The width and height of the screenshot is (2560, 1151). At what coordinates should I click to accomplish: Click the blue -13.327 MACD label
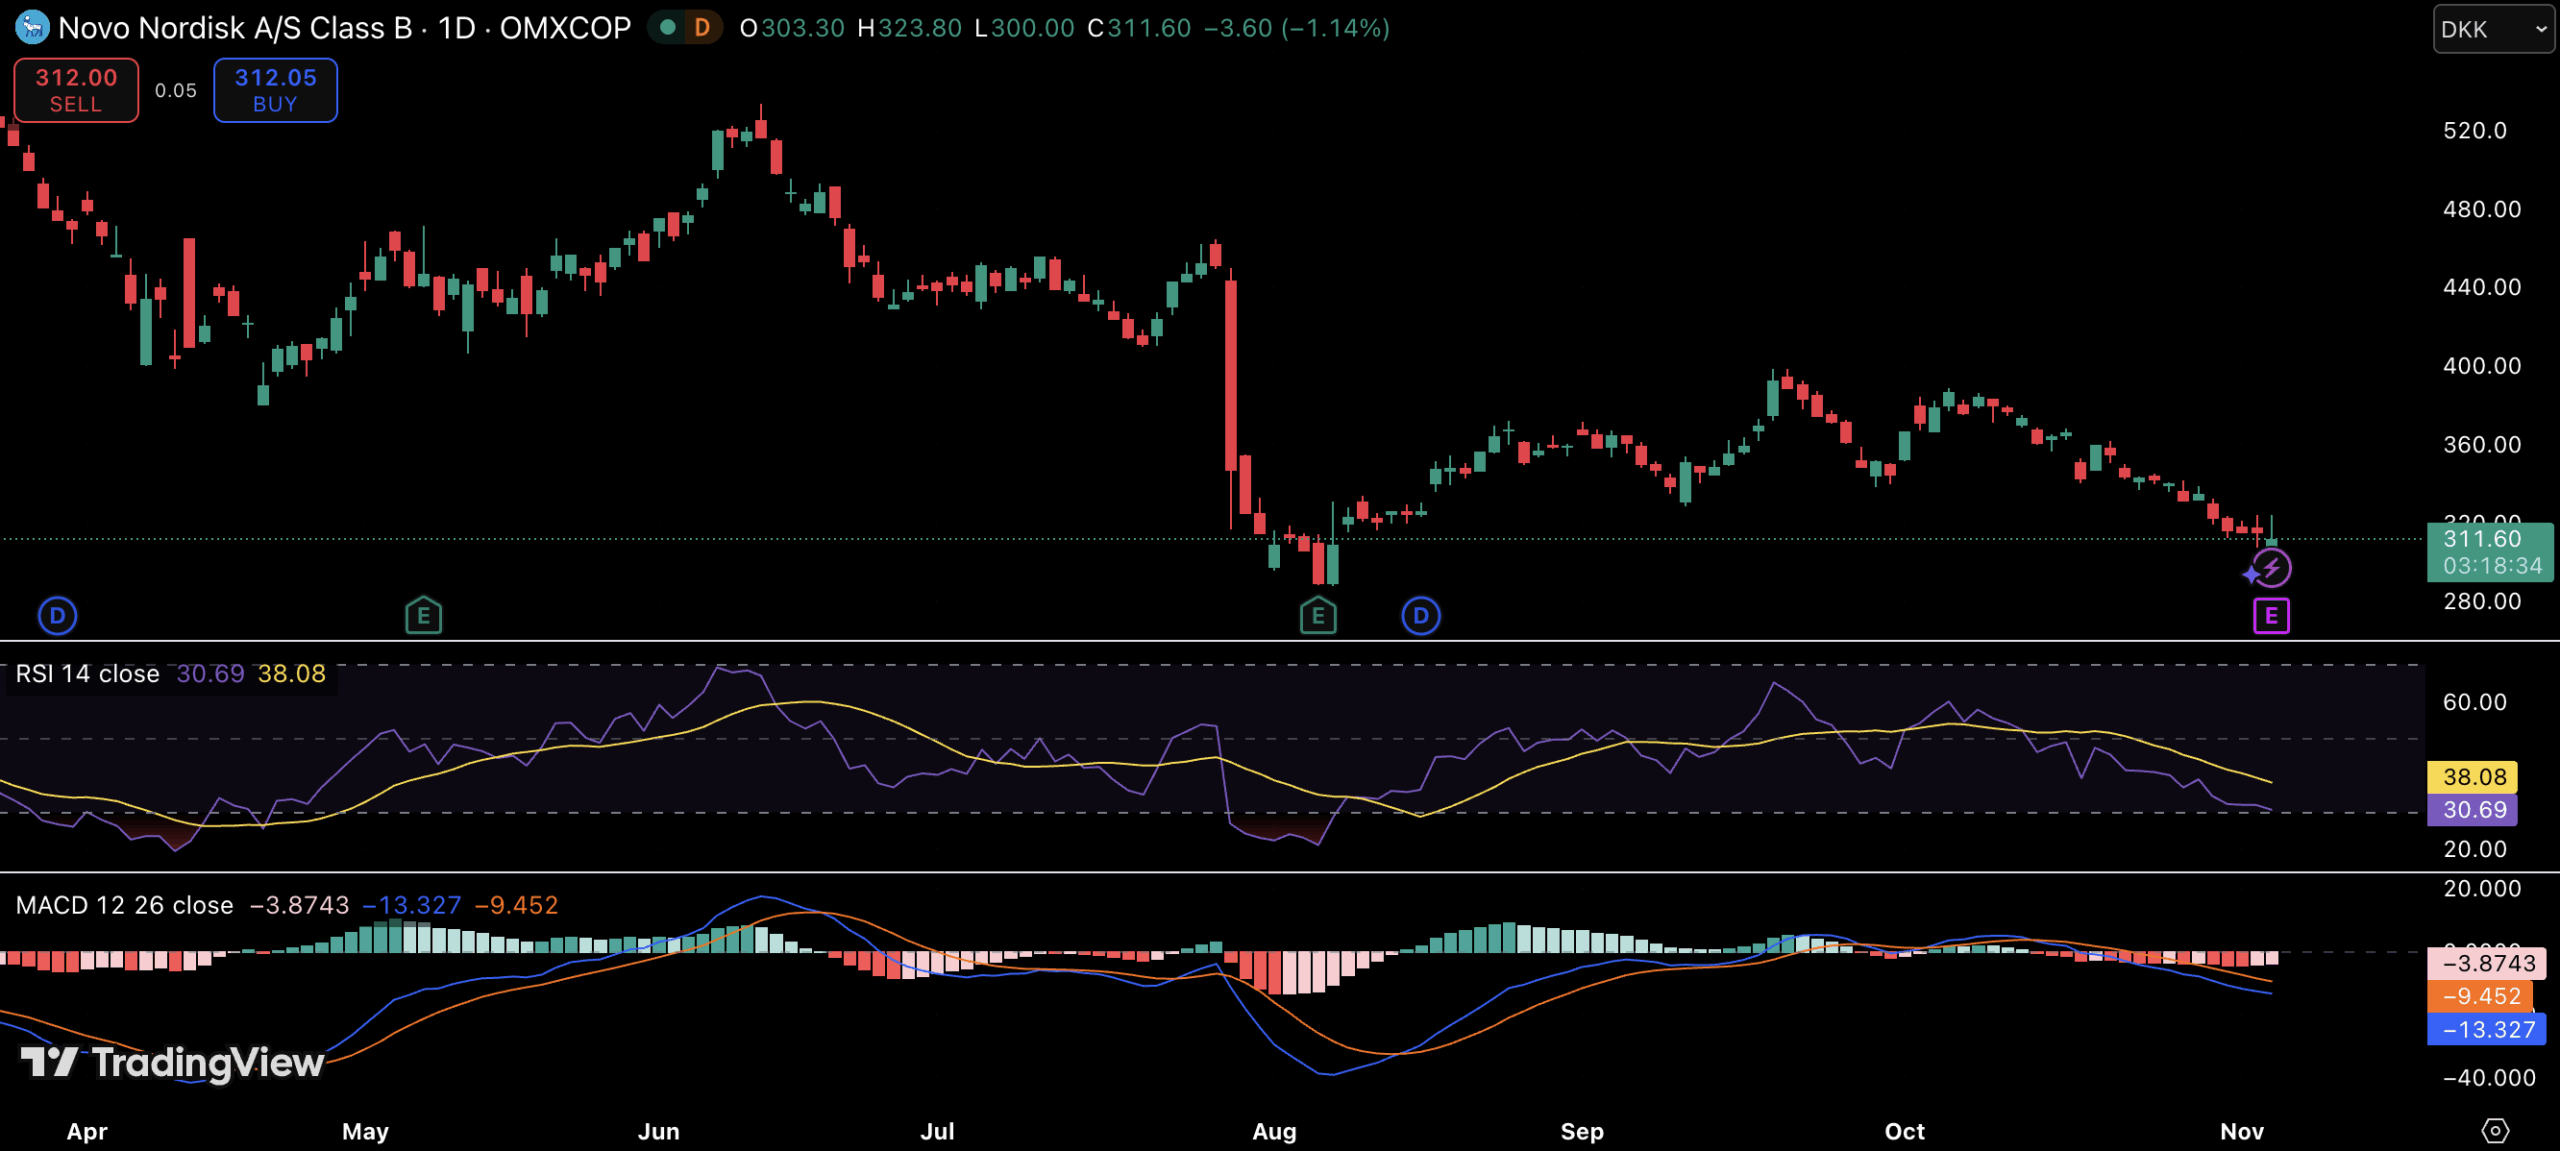coord(2486,1029)
